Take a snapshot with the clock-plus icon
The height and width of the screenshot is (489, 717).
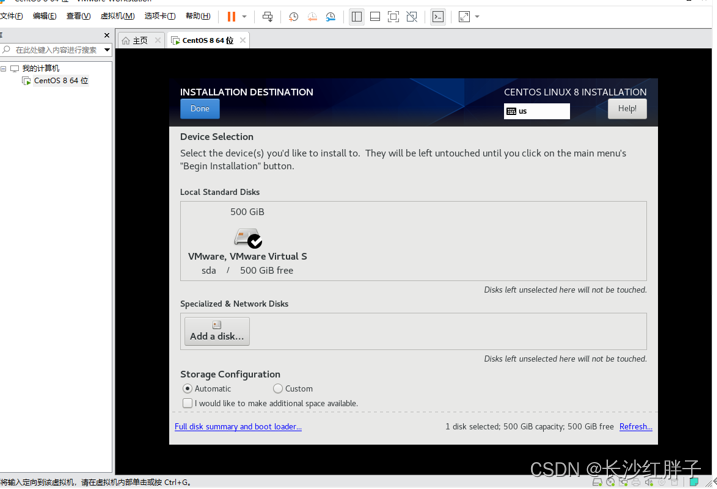294,17
